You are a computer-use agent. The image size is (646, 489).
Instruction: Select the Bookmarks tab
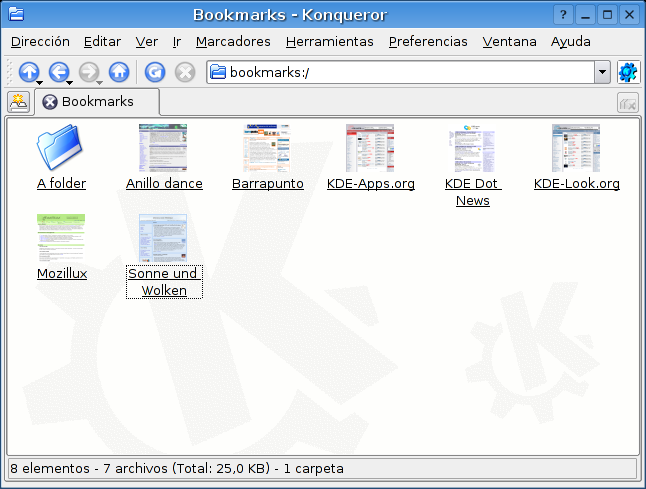[x=97, y=102]
